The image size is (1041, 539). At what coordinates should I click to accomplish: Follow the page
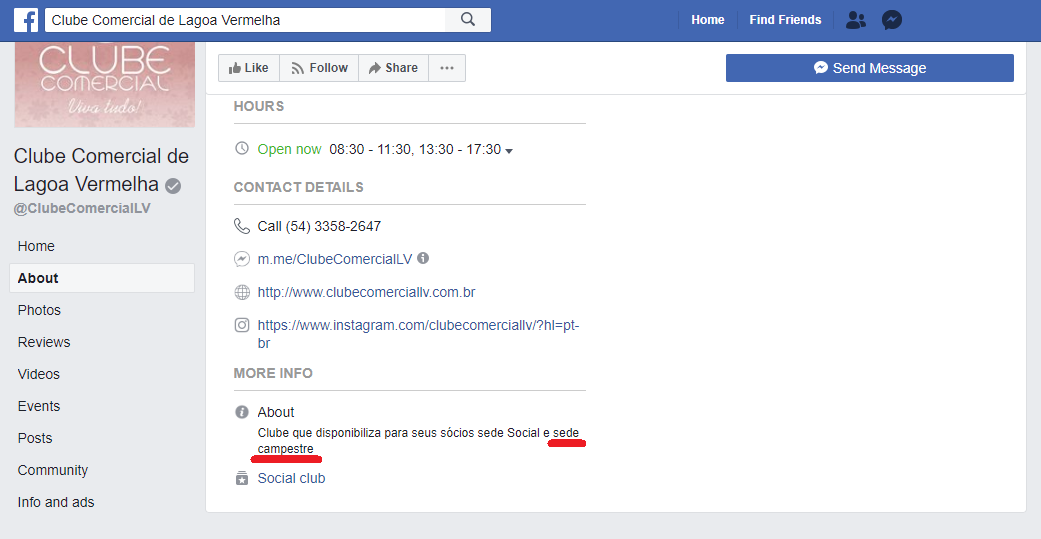pyautogui.click(x=319, y=68)
